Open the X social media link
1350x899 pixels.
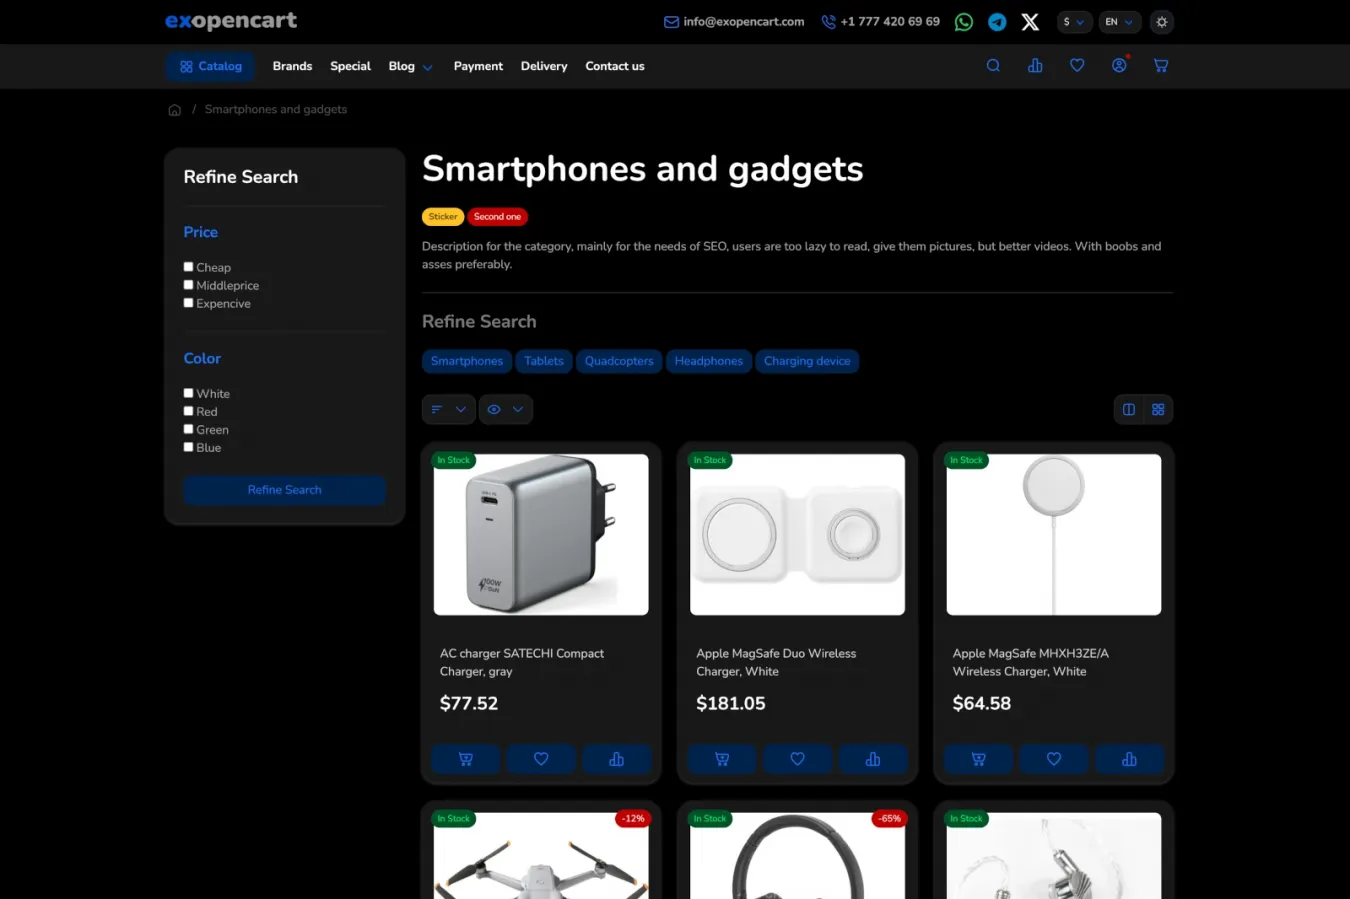(x=1030, y=22)
